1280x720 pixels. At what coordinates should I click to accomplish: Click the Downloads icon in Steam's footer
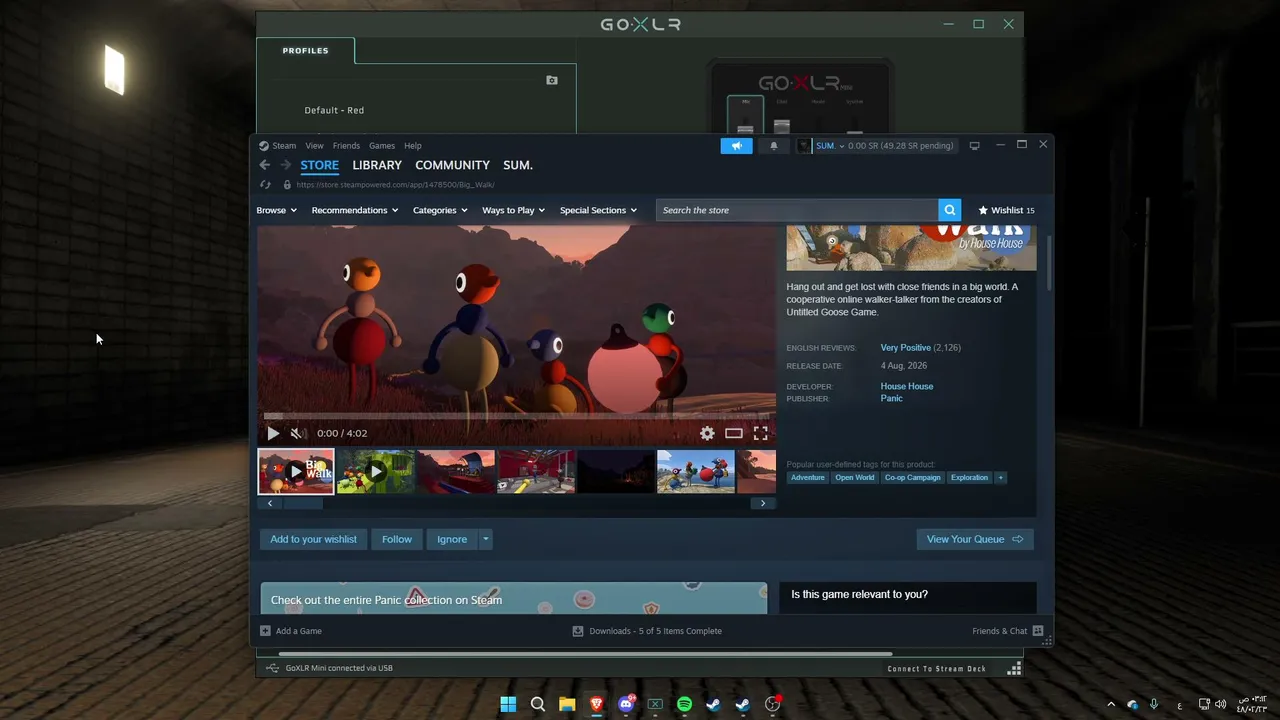tap(578, 631)
